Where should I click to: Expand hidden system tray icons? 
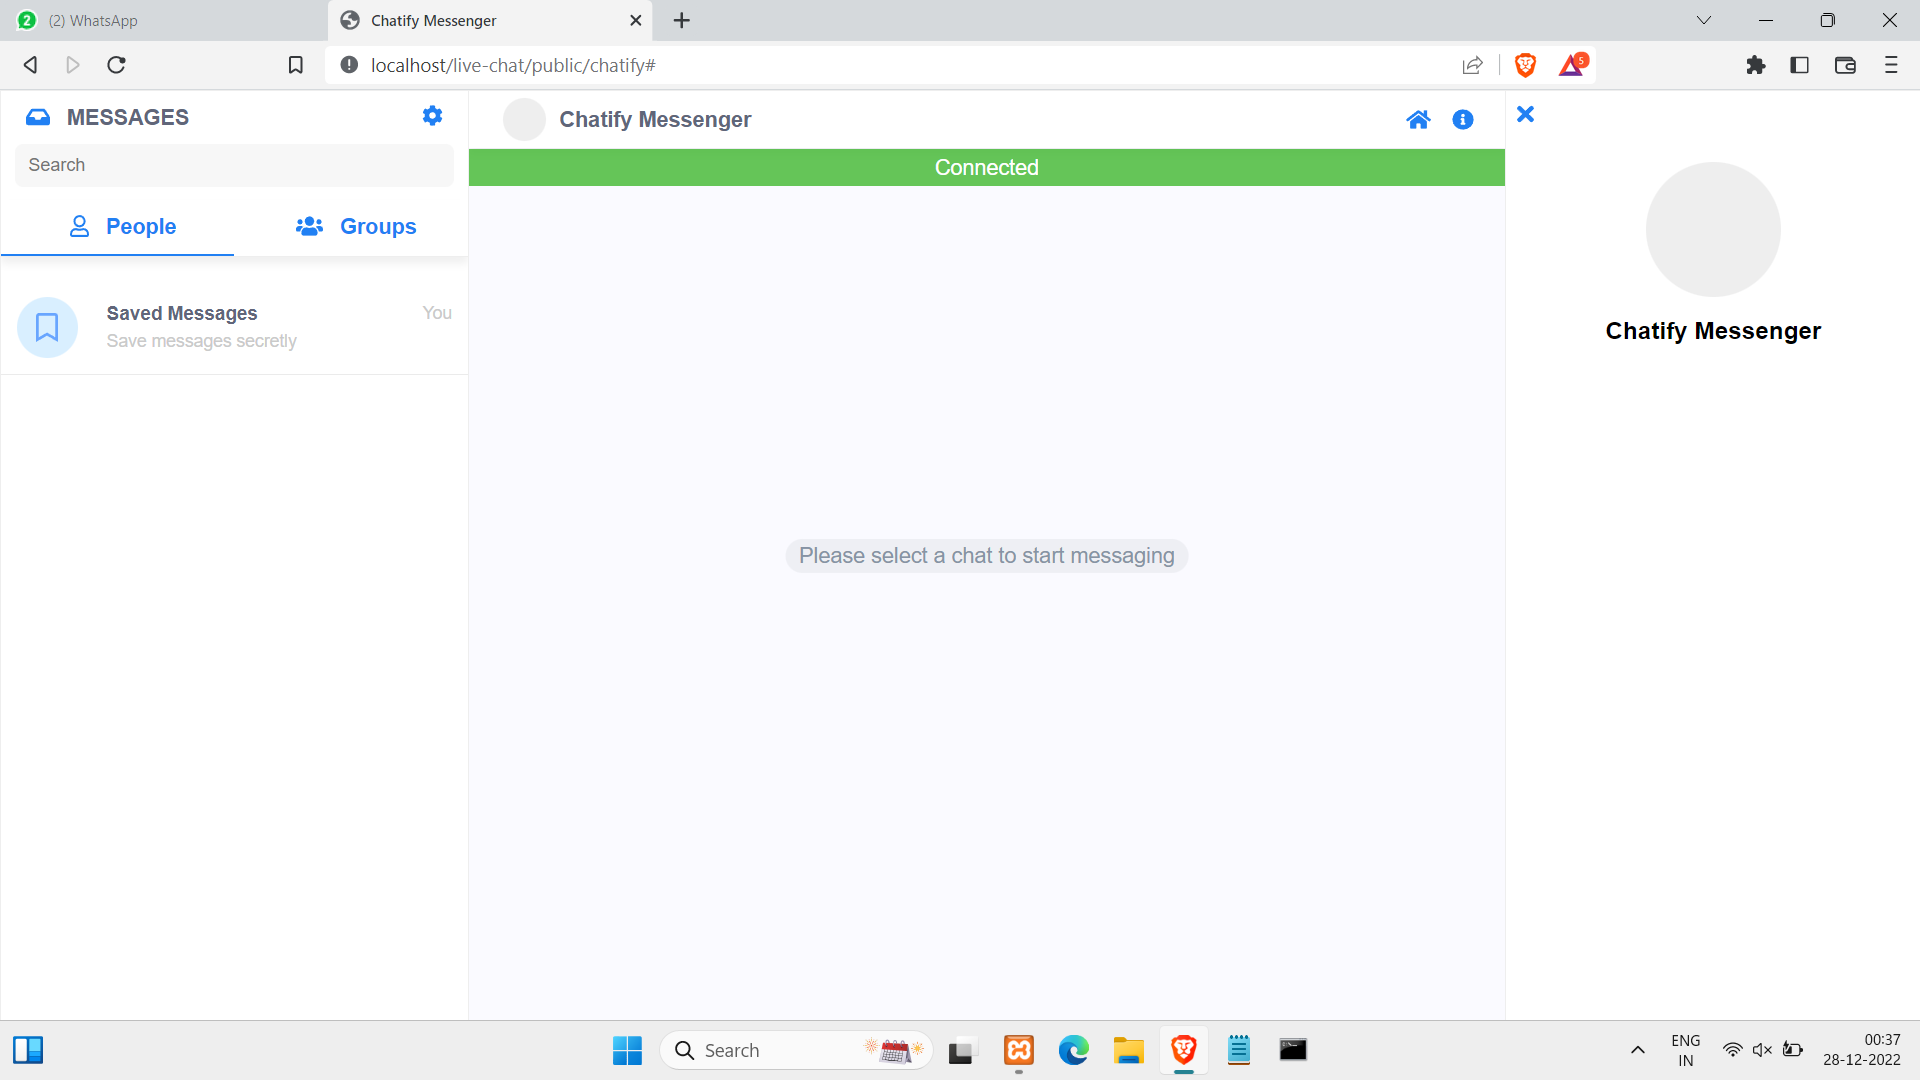pyautogui.click(x=1637, y=1050)
